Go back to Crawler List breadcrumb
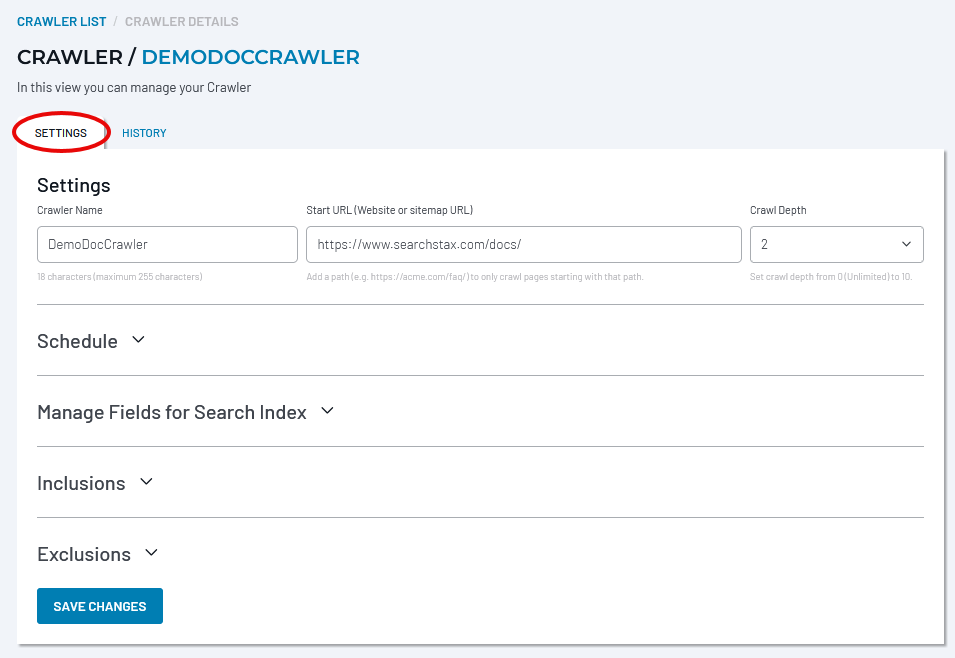955x658 pixels. click(62, 22)
